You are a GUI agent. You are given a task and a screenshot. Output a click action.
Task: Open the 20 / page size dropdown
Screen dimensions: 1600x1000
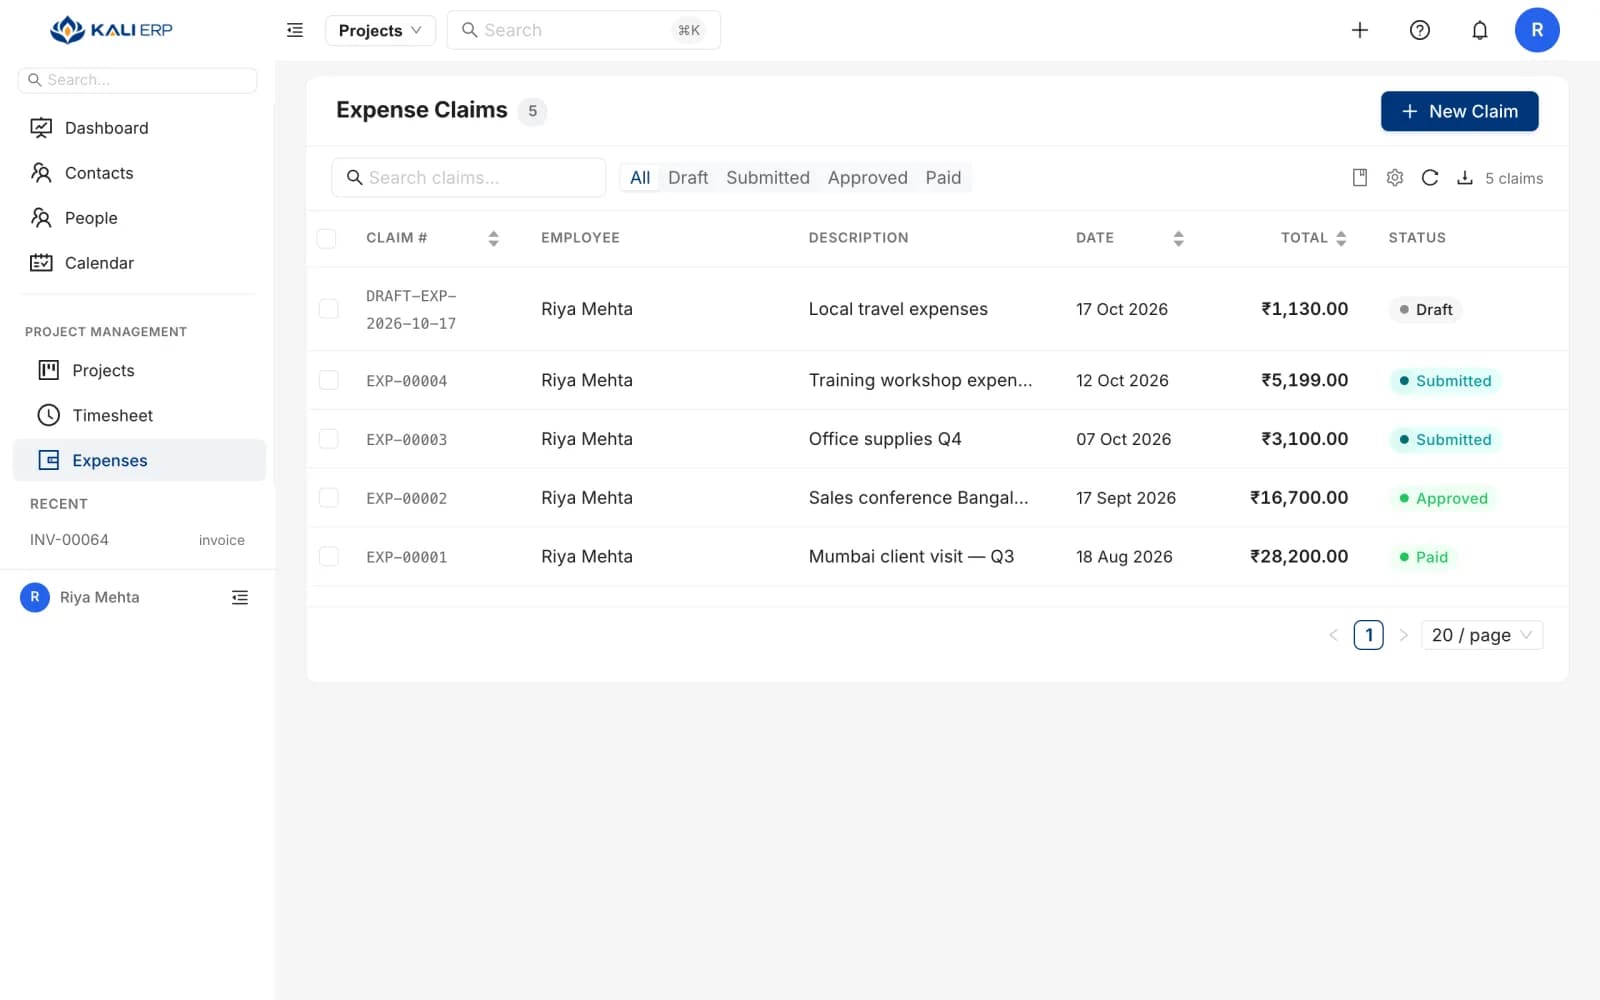point(1482,635)
